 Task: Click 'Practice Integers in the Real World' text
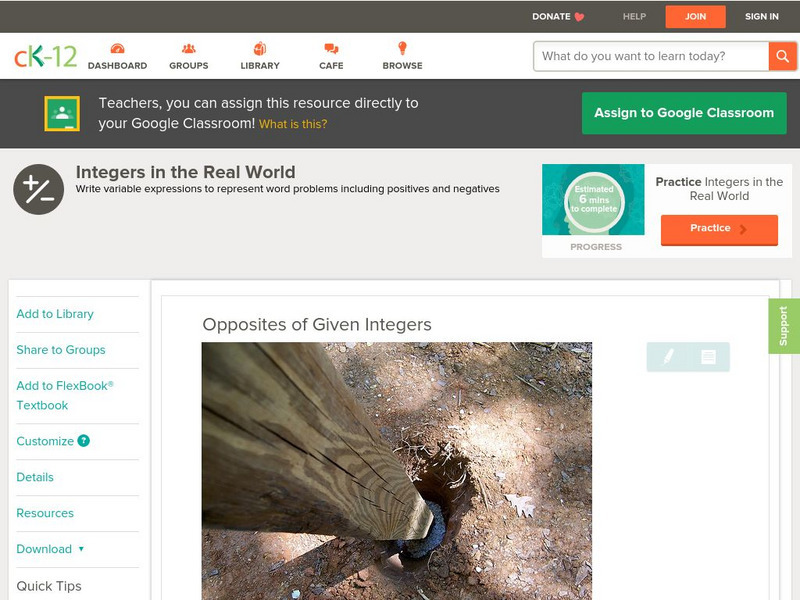(x=719, y=189)
